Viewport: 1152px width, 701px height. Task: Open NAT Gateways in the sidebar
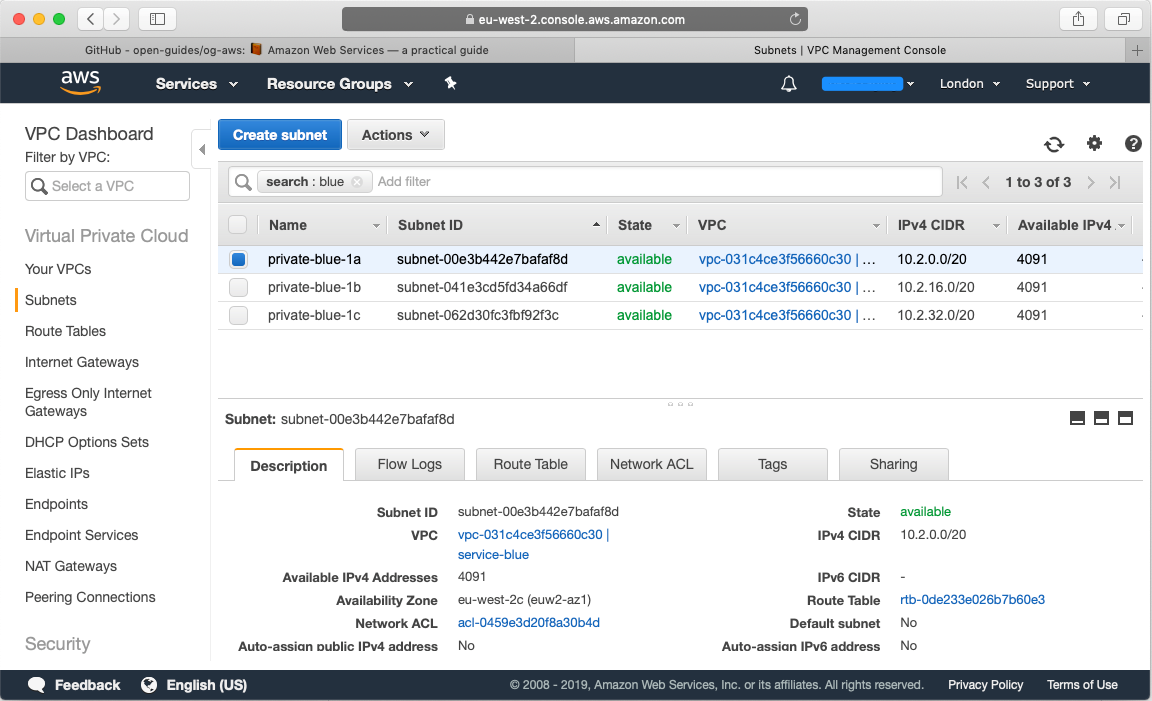[71, 567]
